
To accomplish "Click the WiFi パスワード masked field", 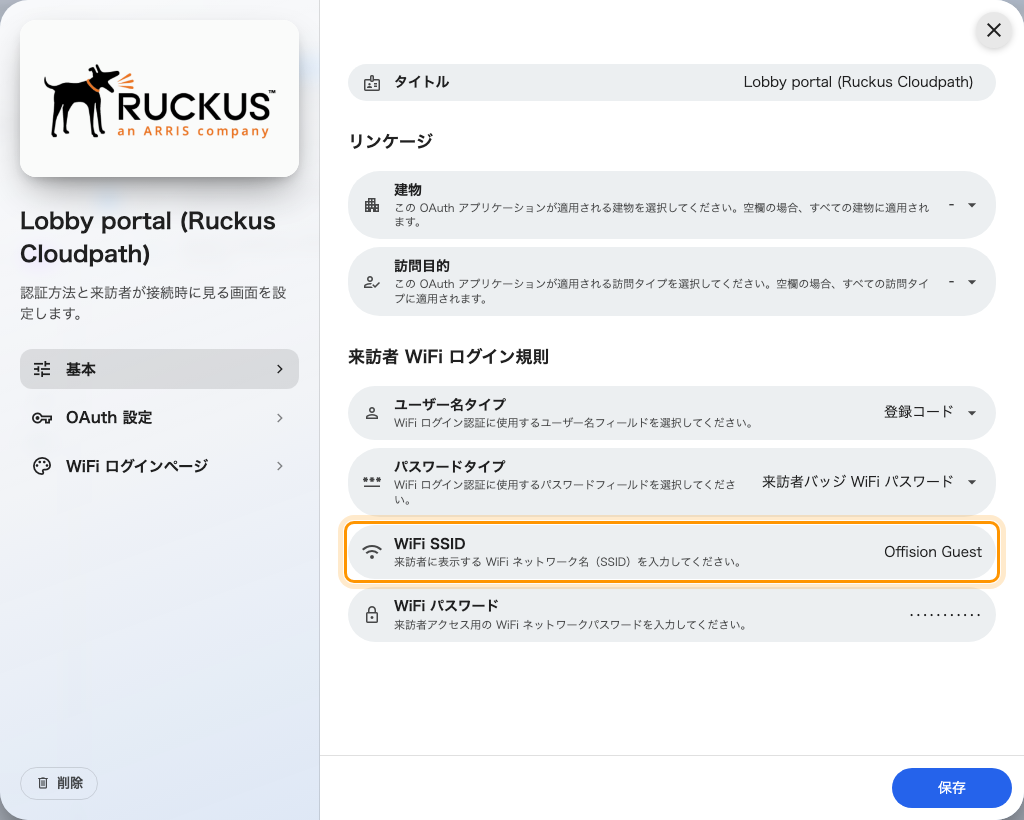I will coord(945,614).
